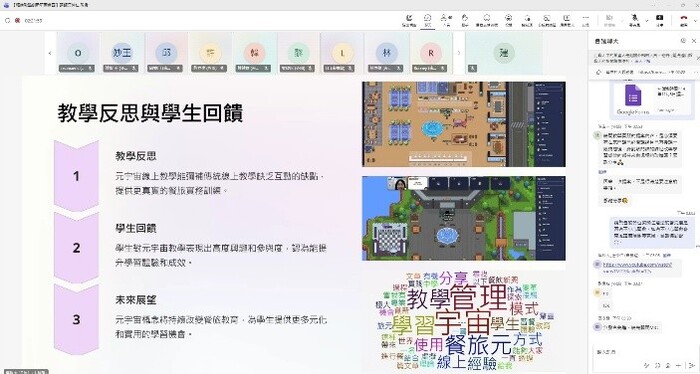Click the Share screen button

(x=659, y=20)
